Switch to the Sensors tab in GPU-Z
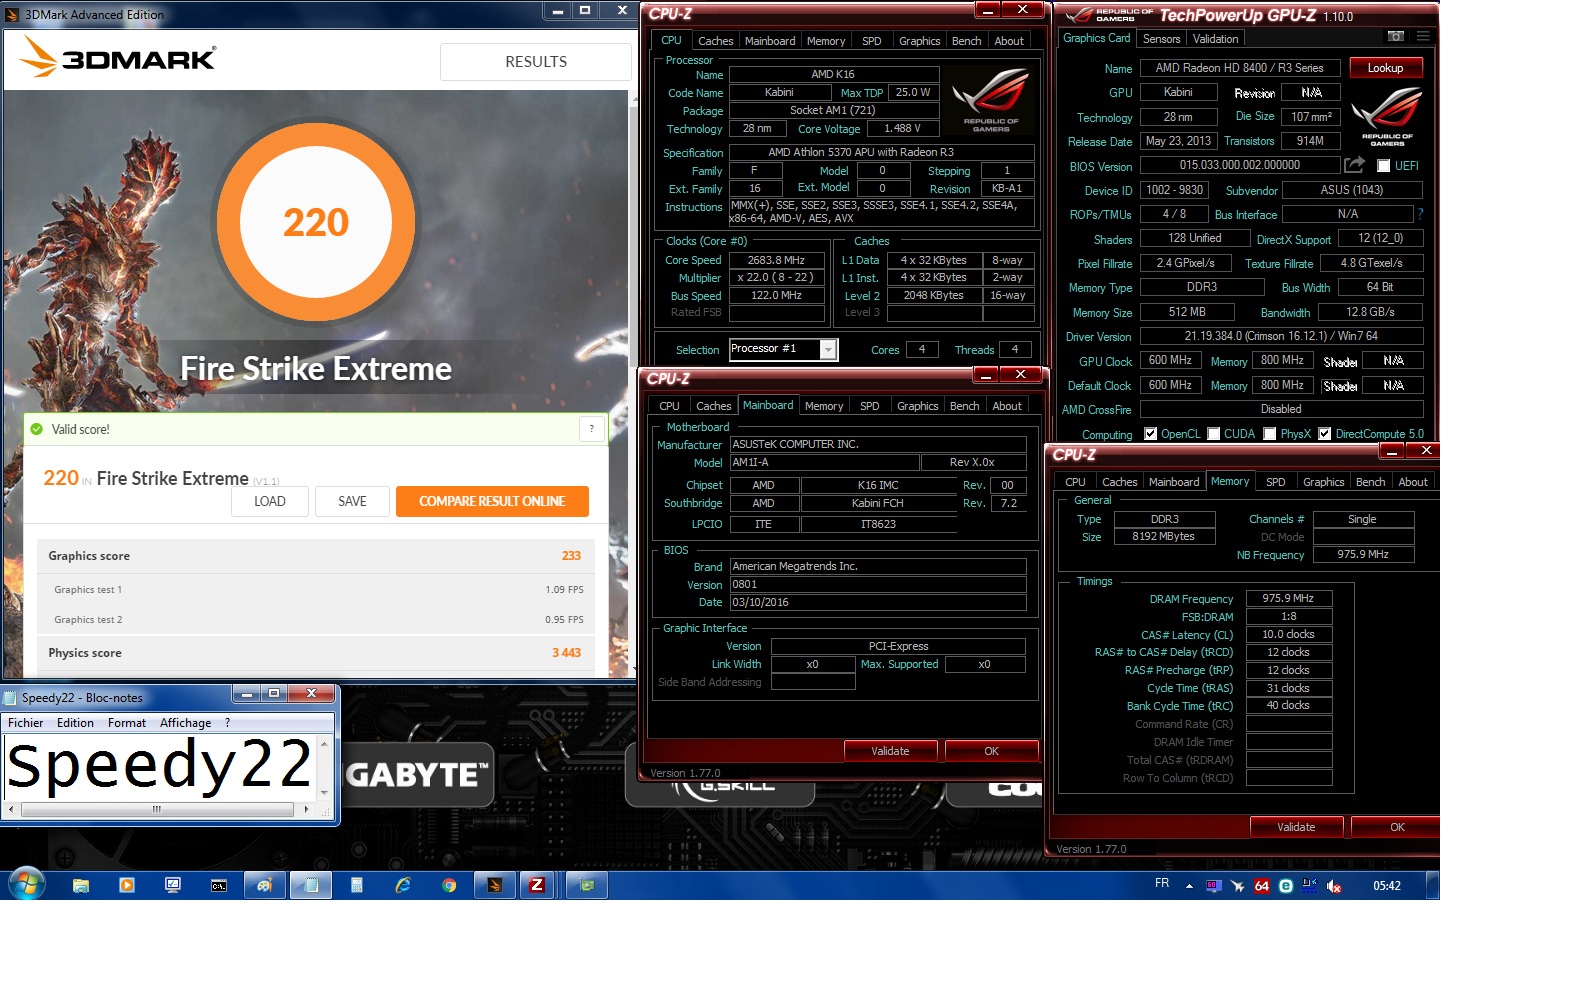Viewport: 1584px width, 990px height. click(x=1162, y=39)
